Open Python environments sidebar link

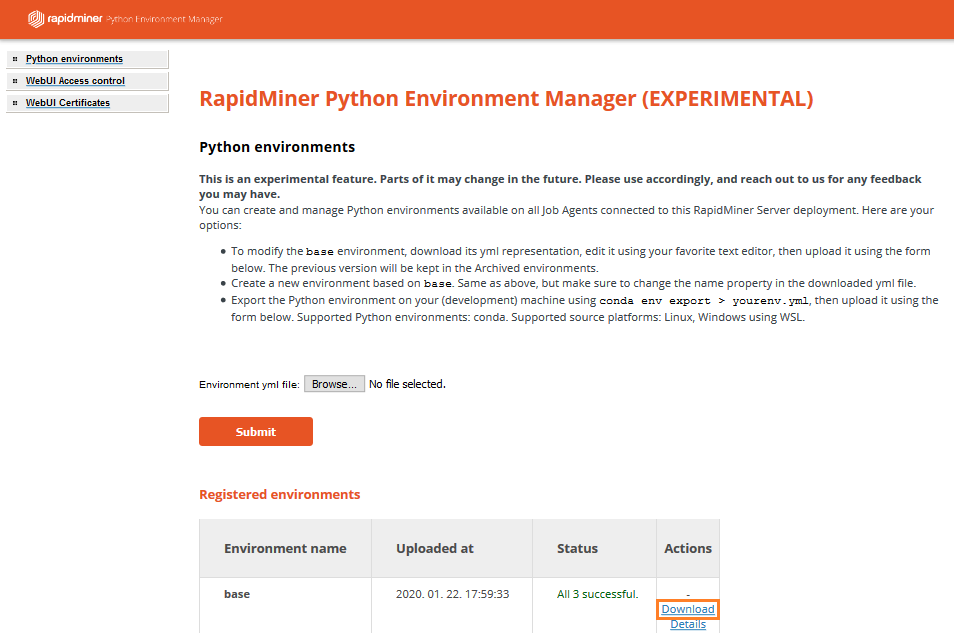[x=74, y=59]
